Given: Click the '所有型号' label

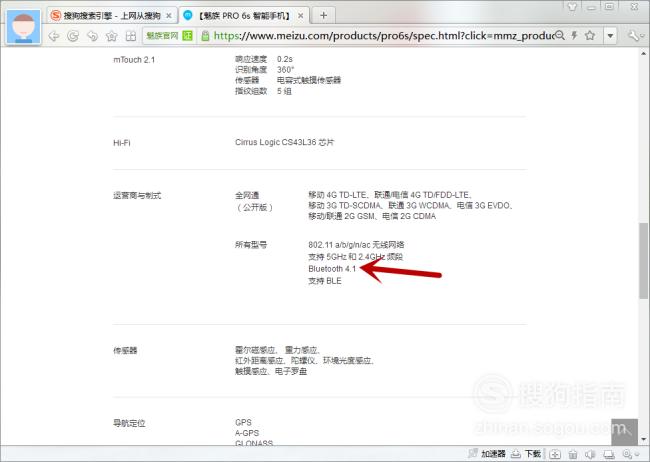Looking at the screenshot, I should (251, 245).
